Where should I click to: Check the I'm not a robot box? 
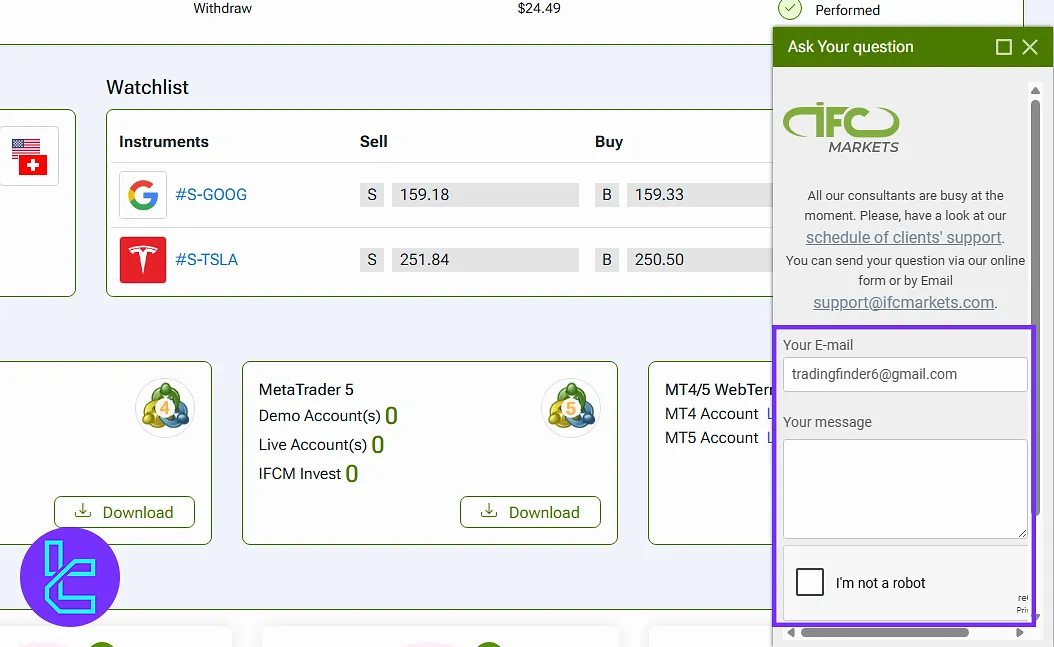click(810, 582)
